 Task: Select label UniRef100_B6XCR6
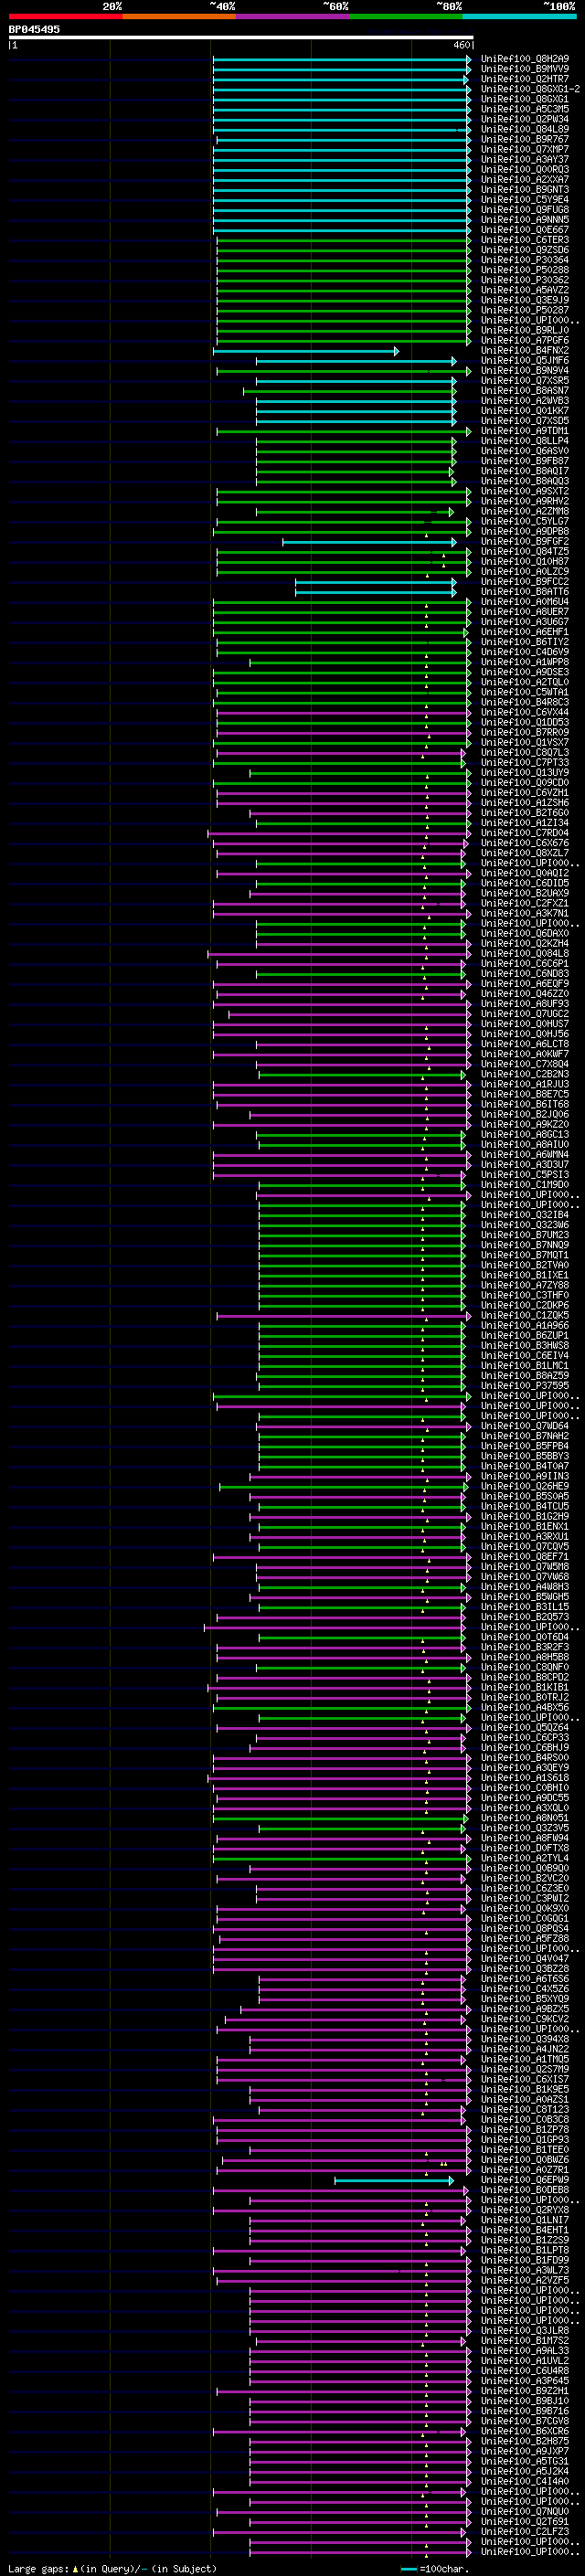coord(525,2431)
